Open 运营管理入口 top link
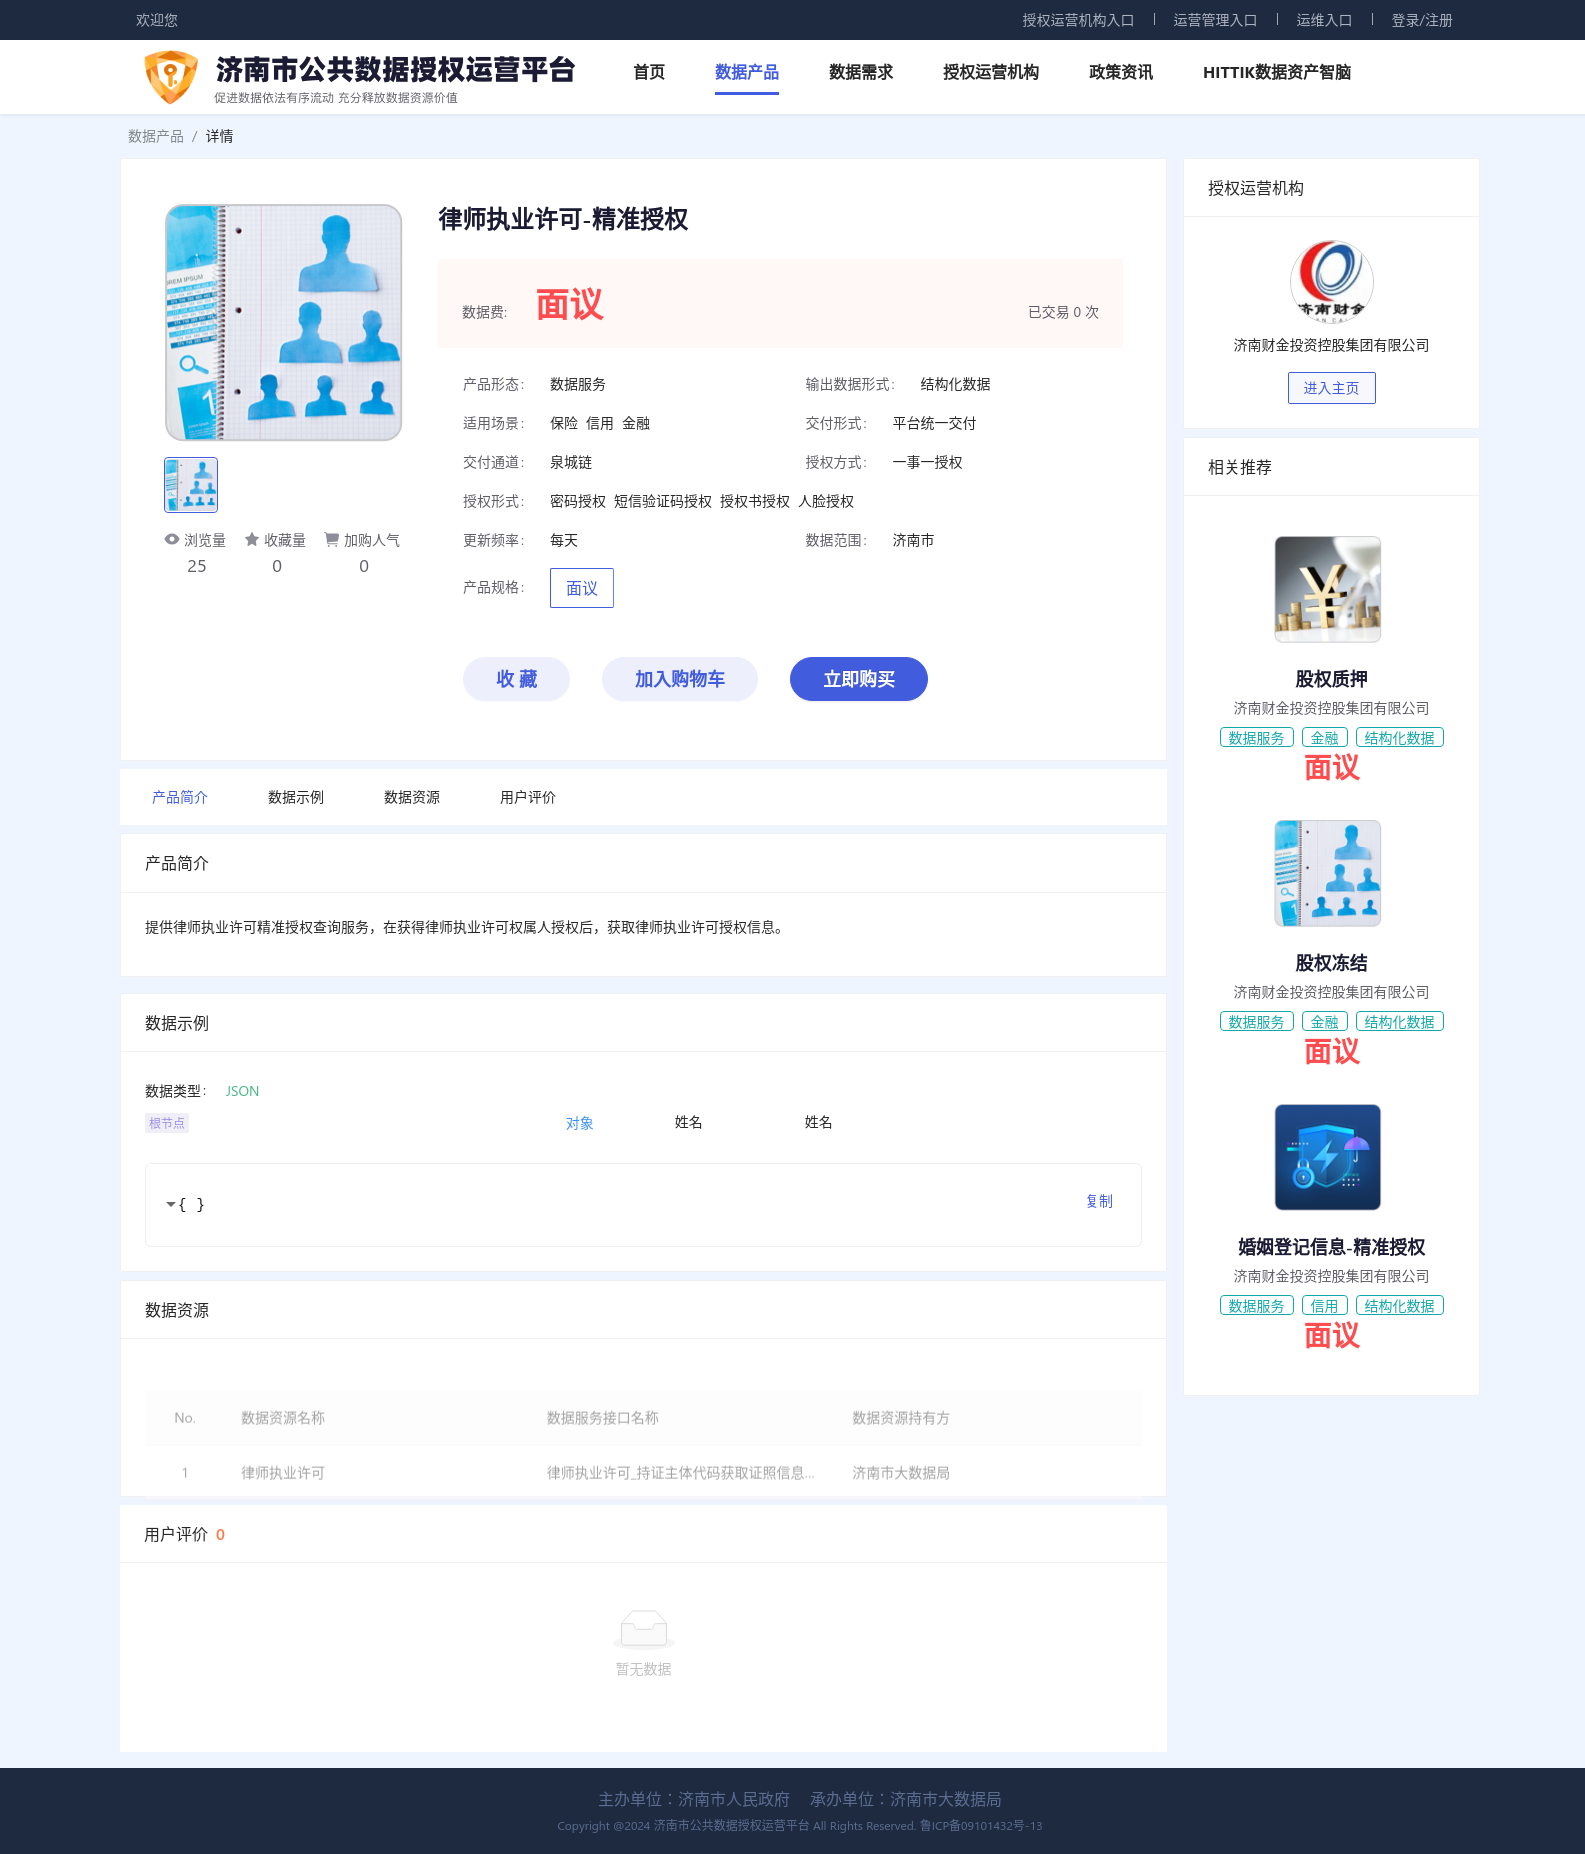 click(1215, 20)
